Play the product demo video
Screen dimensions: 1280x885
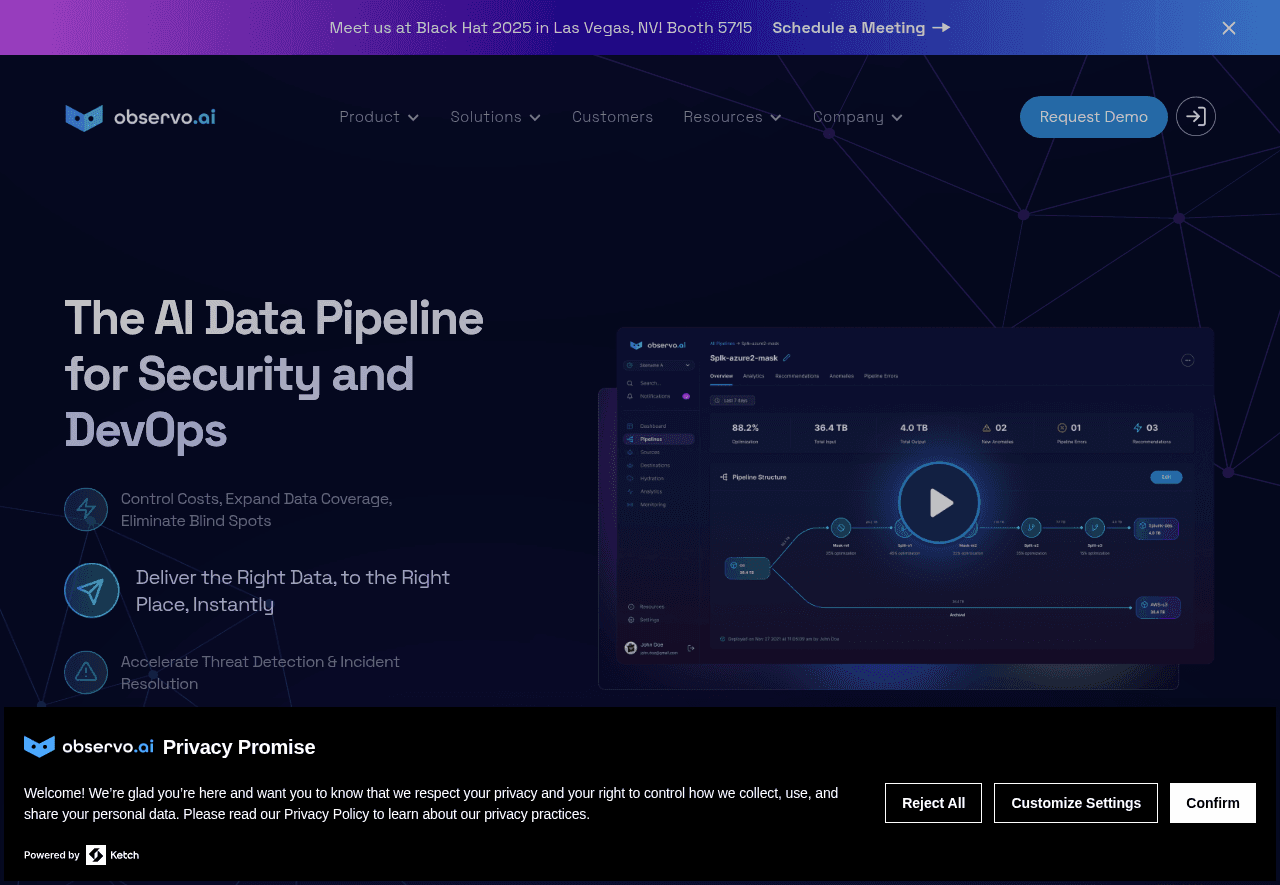[x=938, y=502]
